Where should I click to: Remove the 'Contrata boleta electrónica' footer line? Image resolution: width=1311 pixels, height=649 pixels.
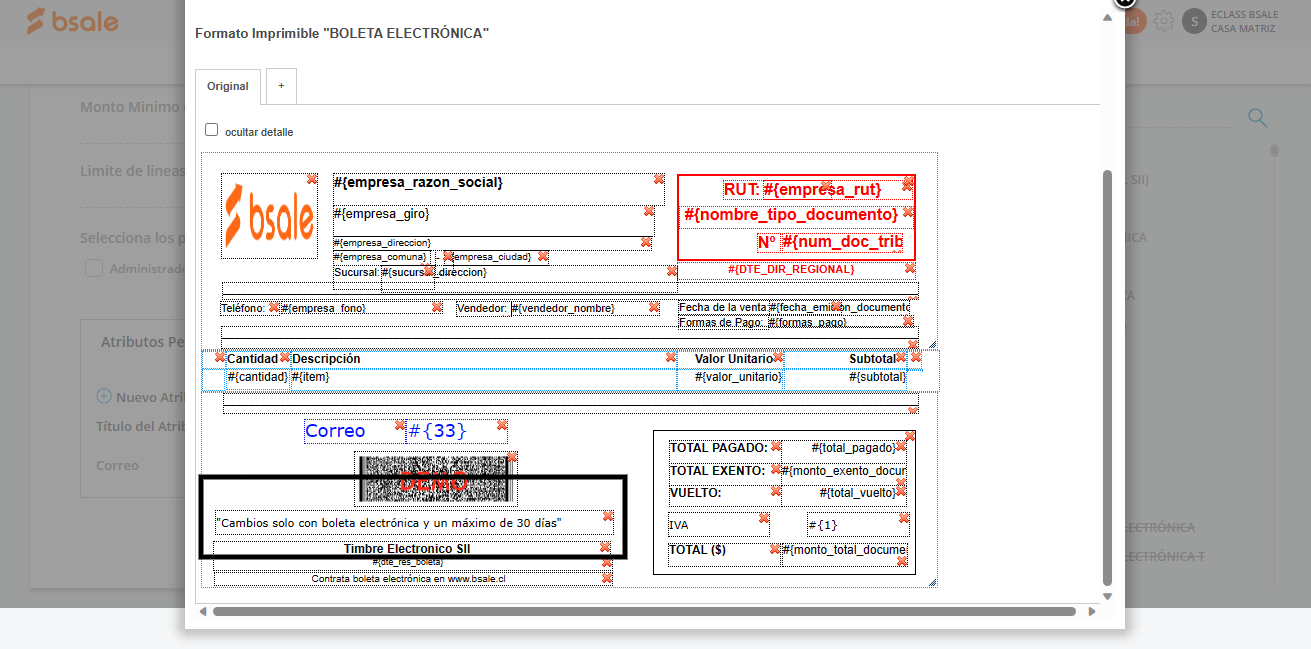click(607, 578)
